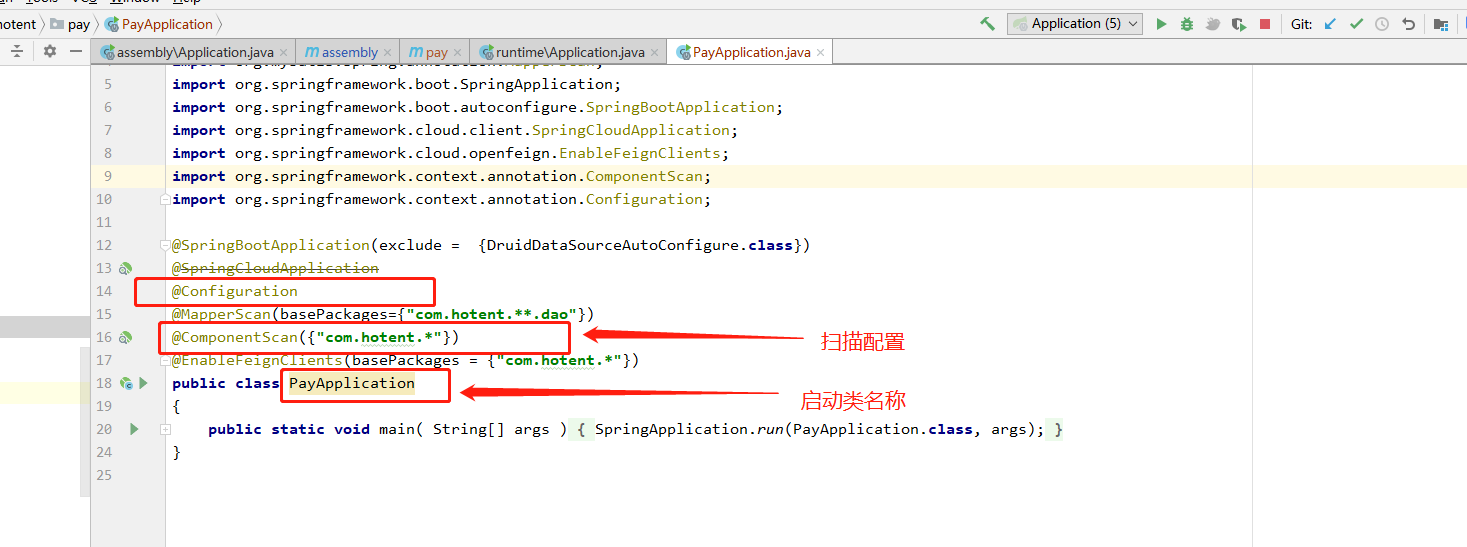
Task: Close the assembly\Application.java tab
Action: pos(284,52)
